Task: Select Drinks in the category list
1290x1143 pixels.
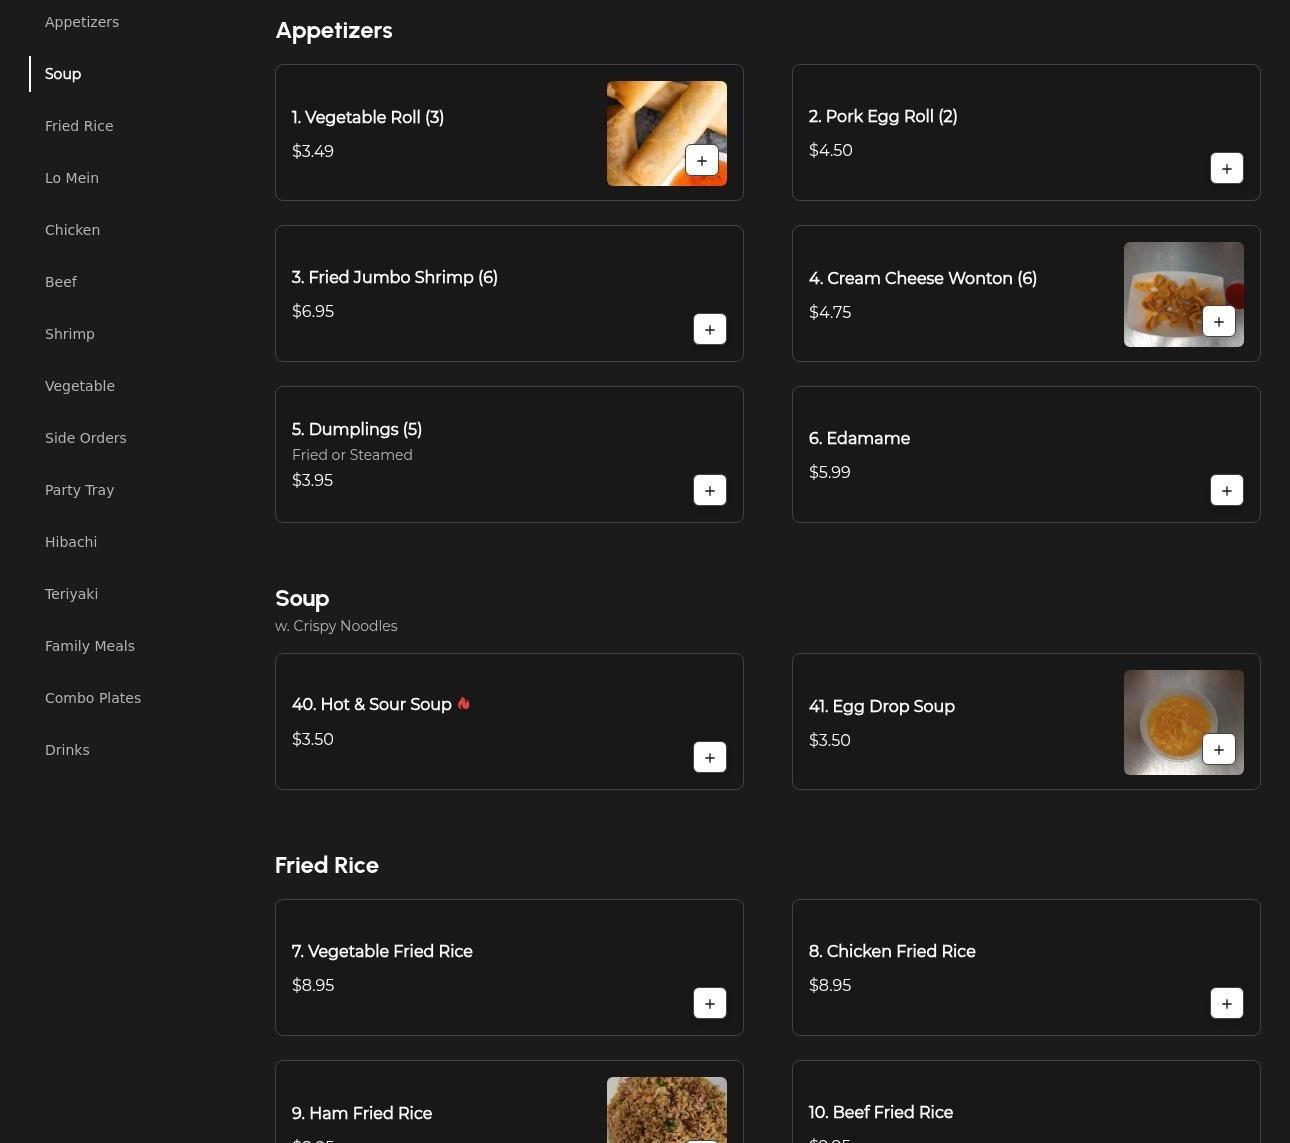Action: point(67,750)
